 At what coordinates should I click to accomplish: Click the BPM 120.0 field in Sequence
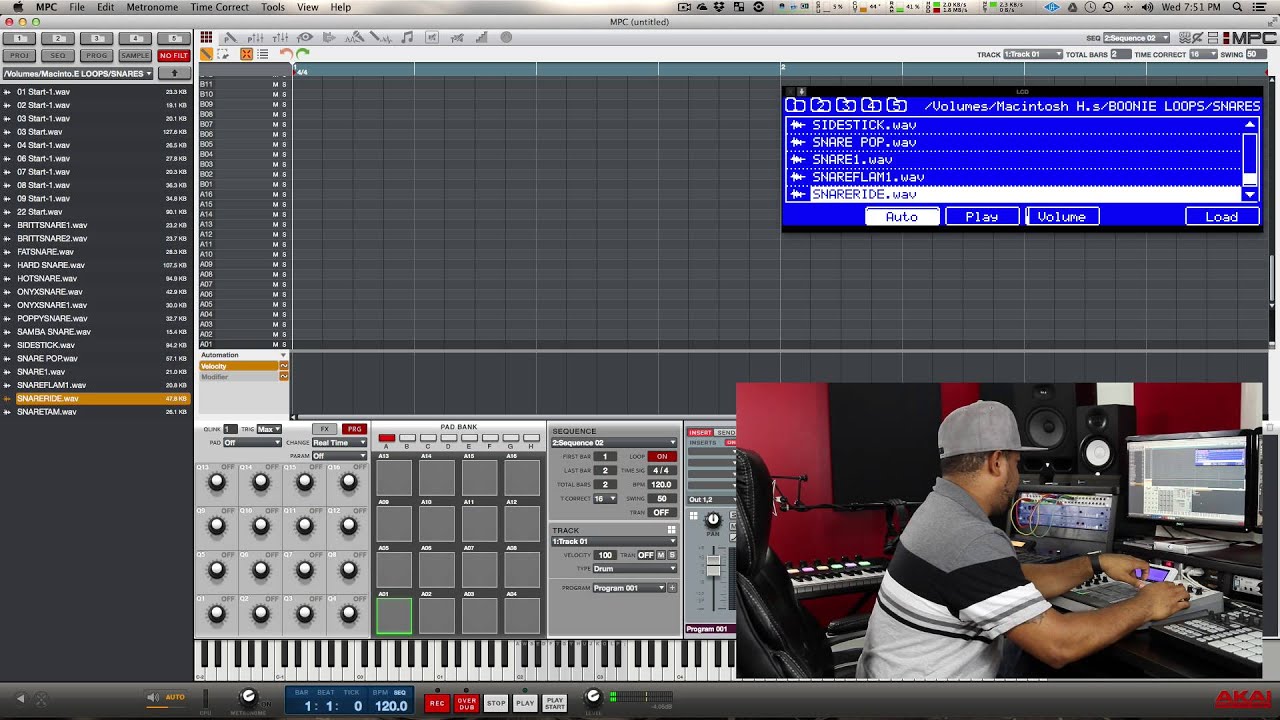[661, 484]
